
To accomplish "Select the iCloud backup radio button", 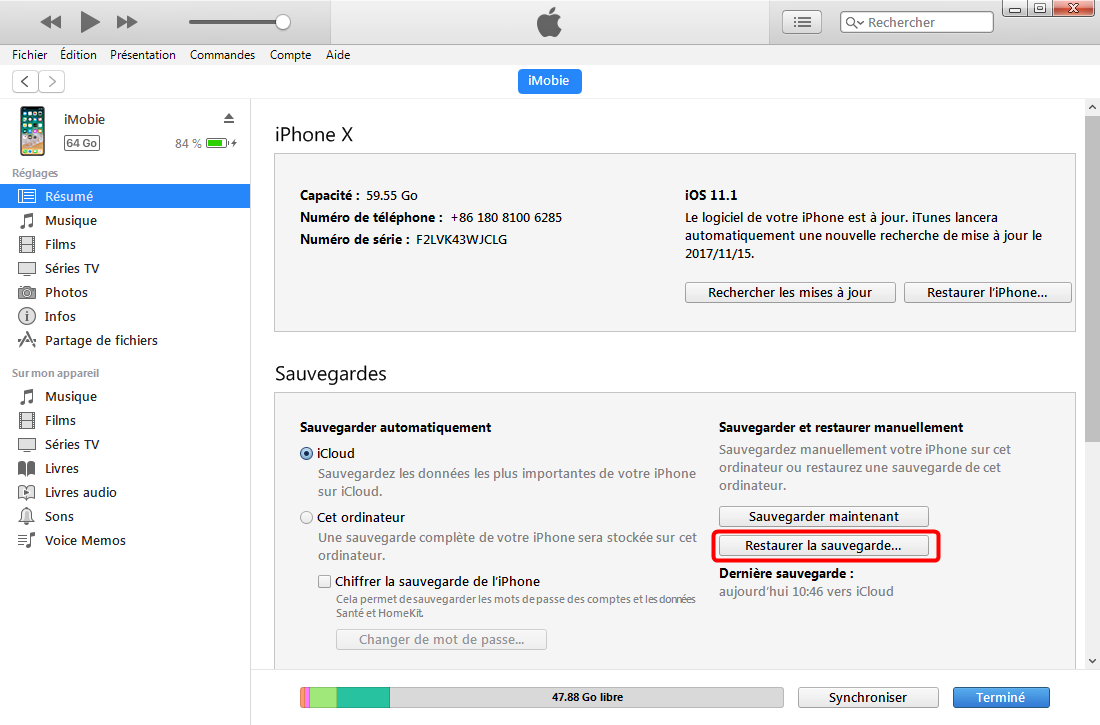I will point(307,453).
